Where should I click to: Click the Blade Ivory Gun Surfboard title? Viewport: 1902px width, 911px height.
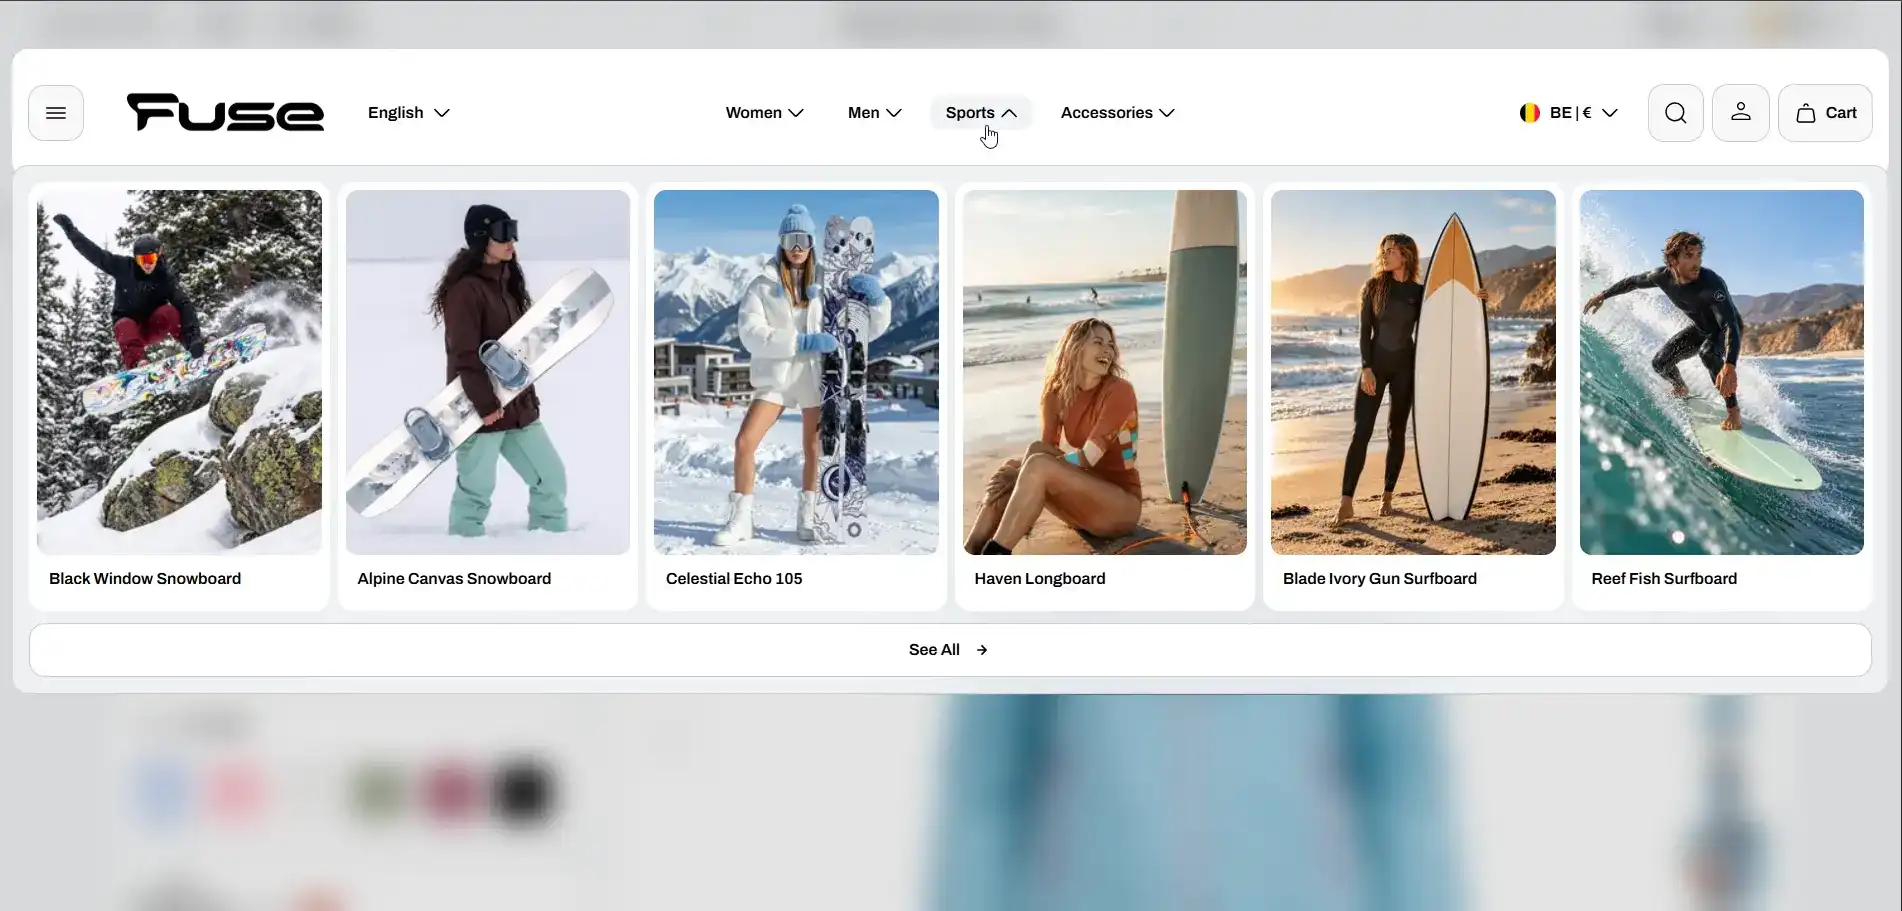tap(1380, 579)
